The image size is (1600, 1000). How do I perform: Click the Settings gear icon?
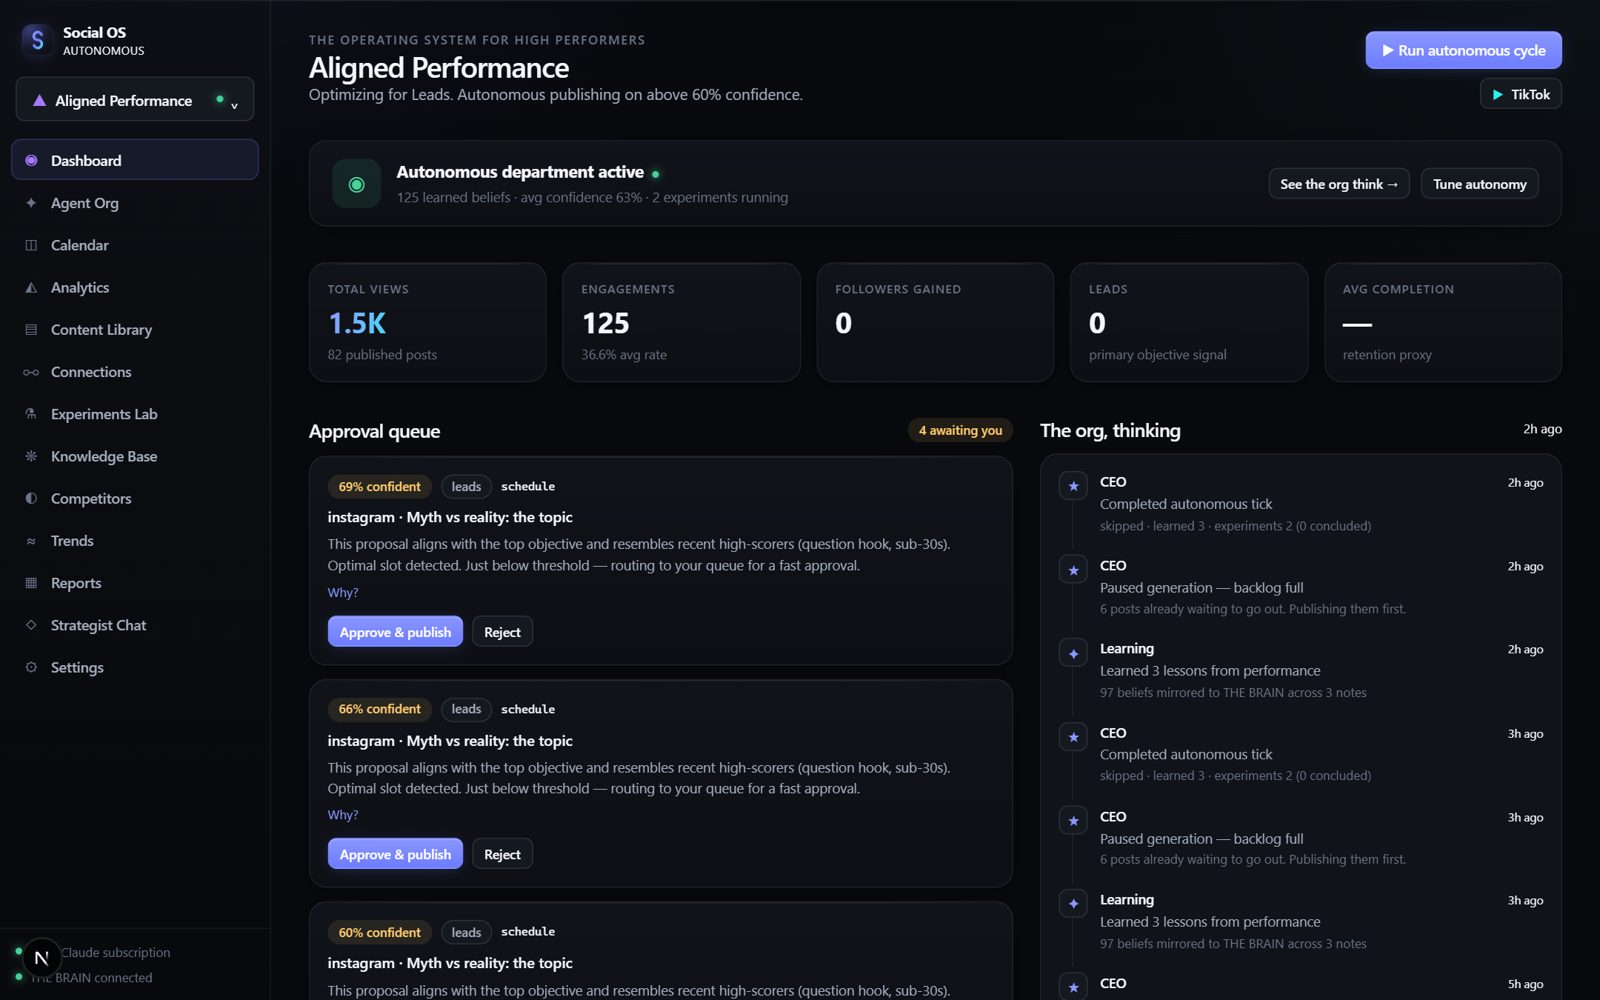(31, 667)
